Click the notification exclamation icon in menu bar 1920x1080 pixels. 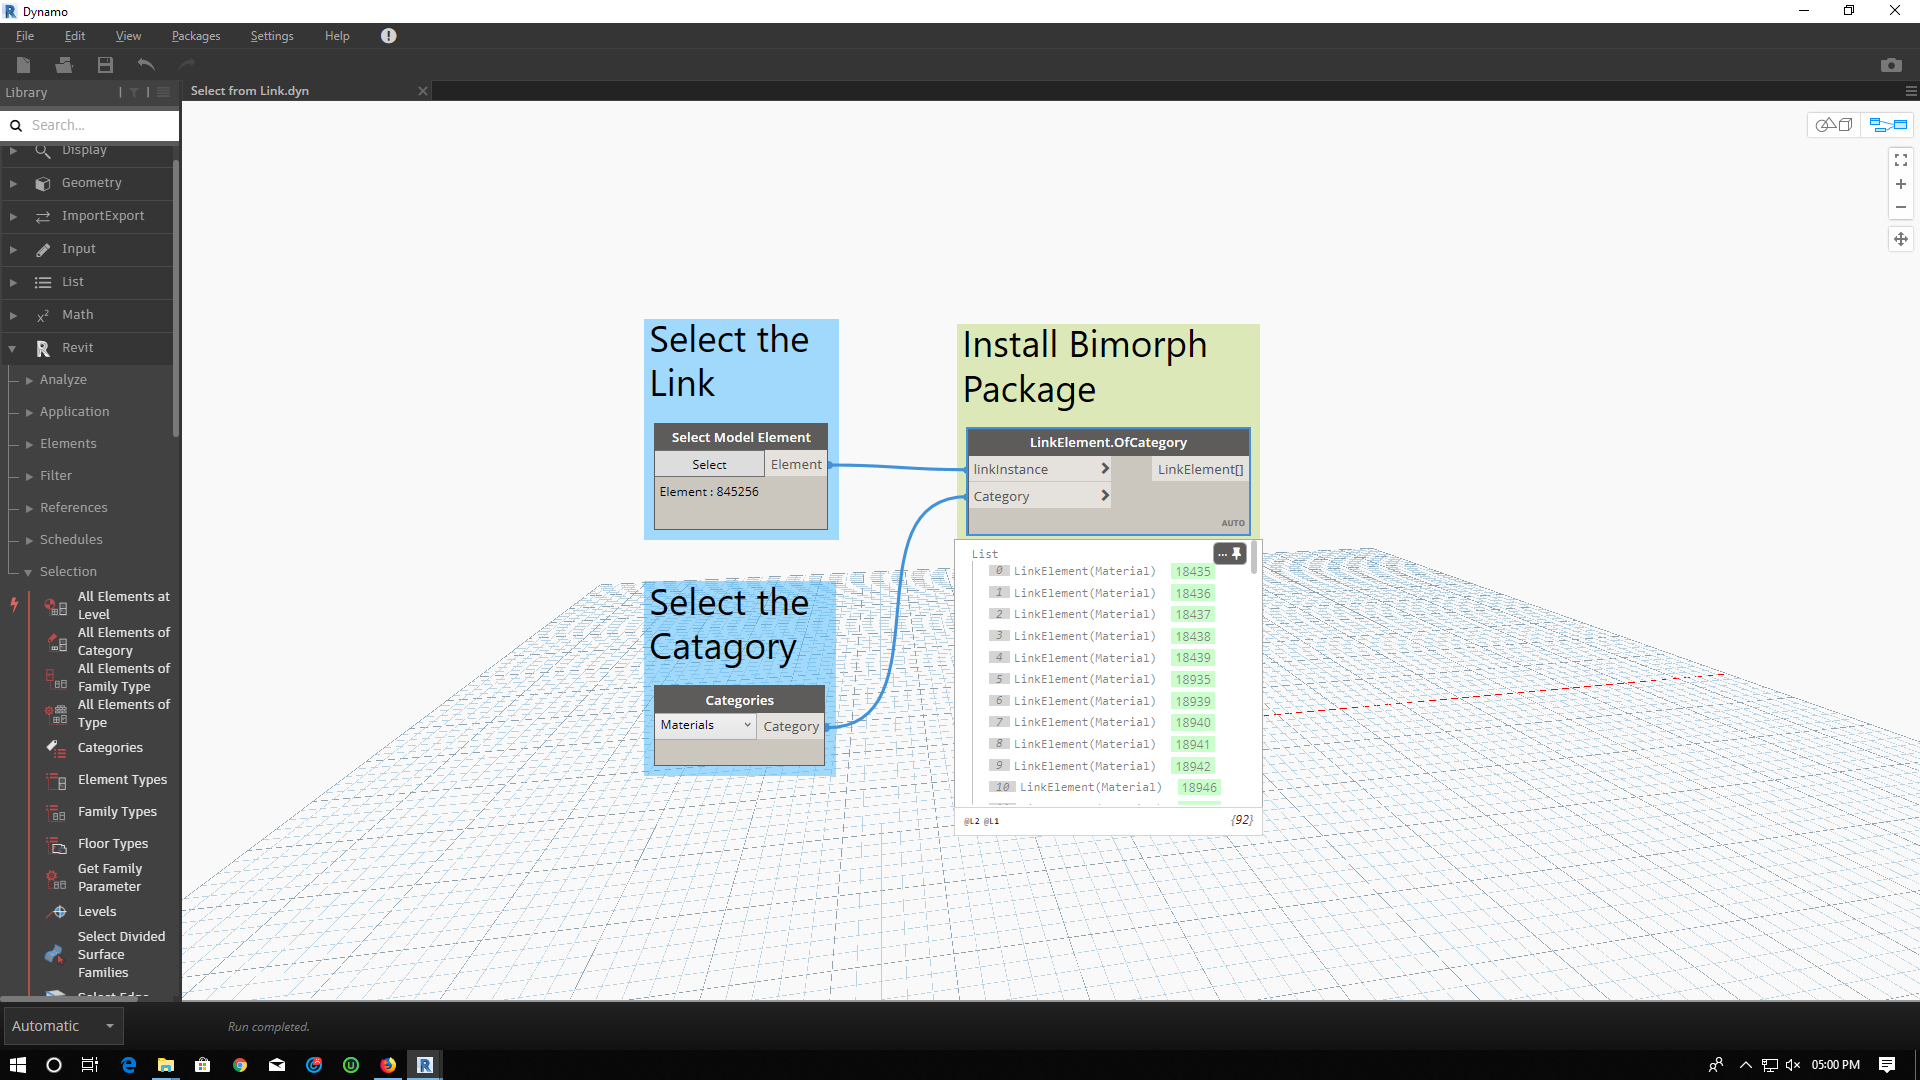tap(388, 36)
